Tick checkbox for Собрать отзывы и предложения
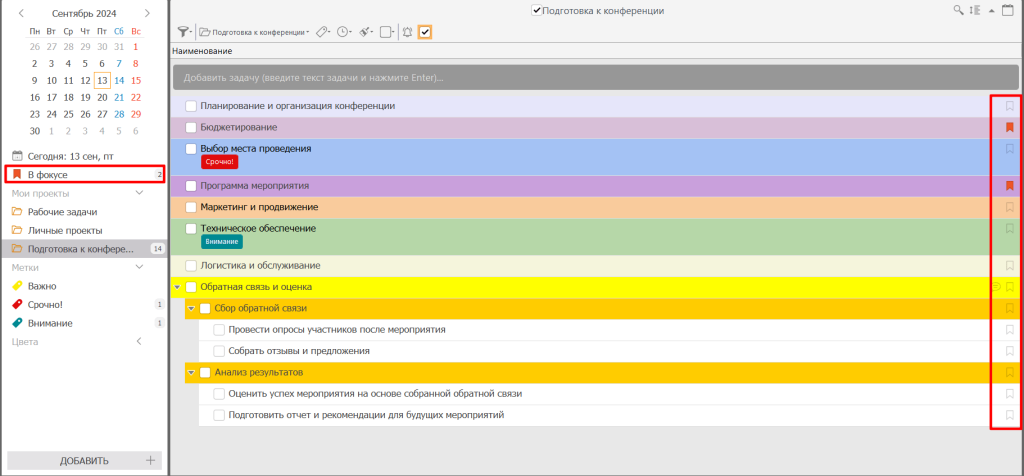This screenshot has width=1024, height=476. point(219,351)
